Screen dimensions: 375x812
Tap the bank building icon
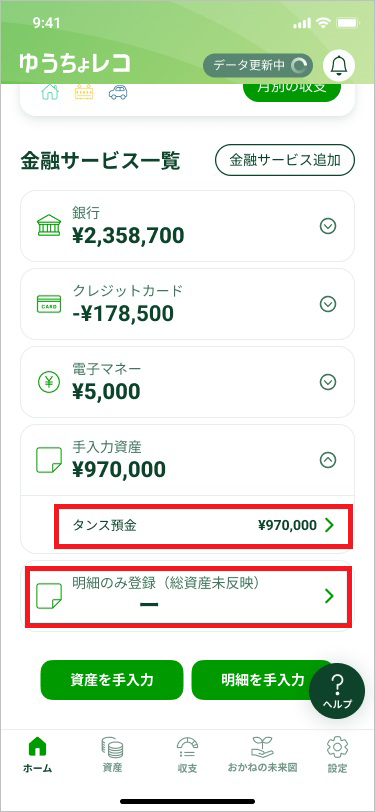49,226
